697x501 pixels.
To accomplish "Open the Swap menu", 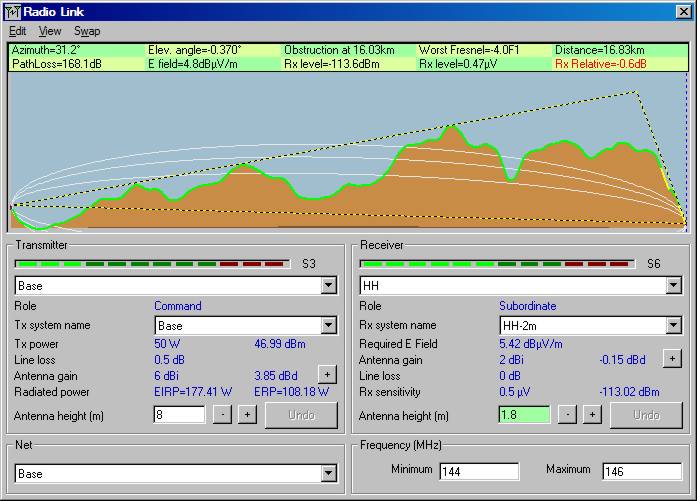I will tap(87, 32).
